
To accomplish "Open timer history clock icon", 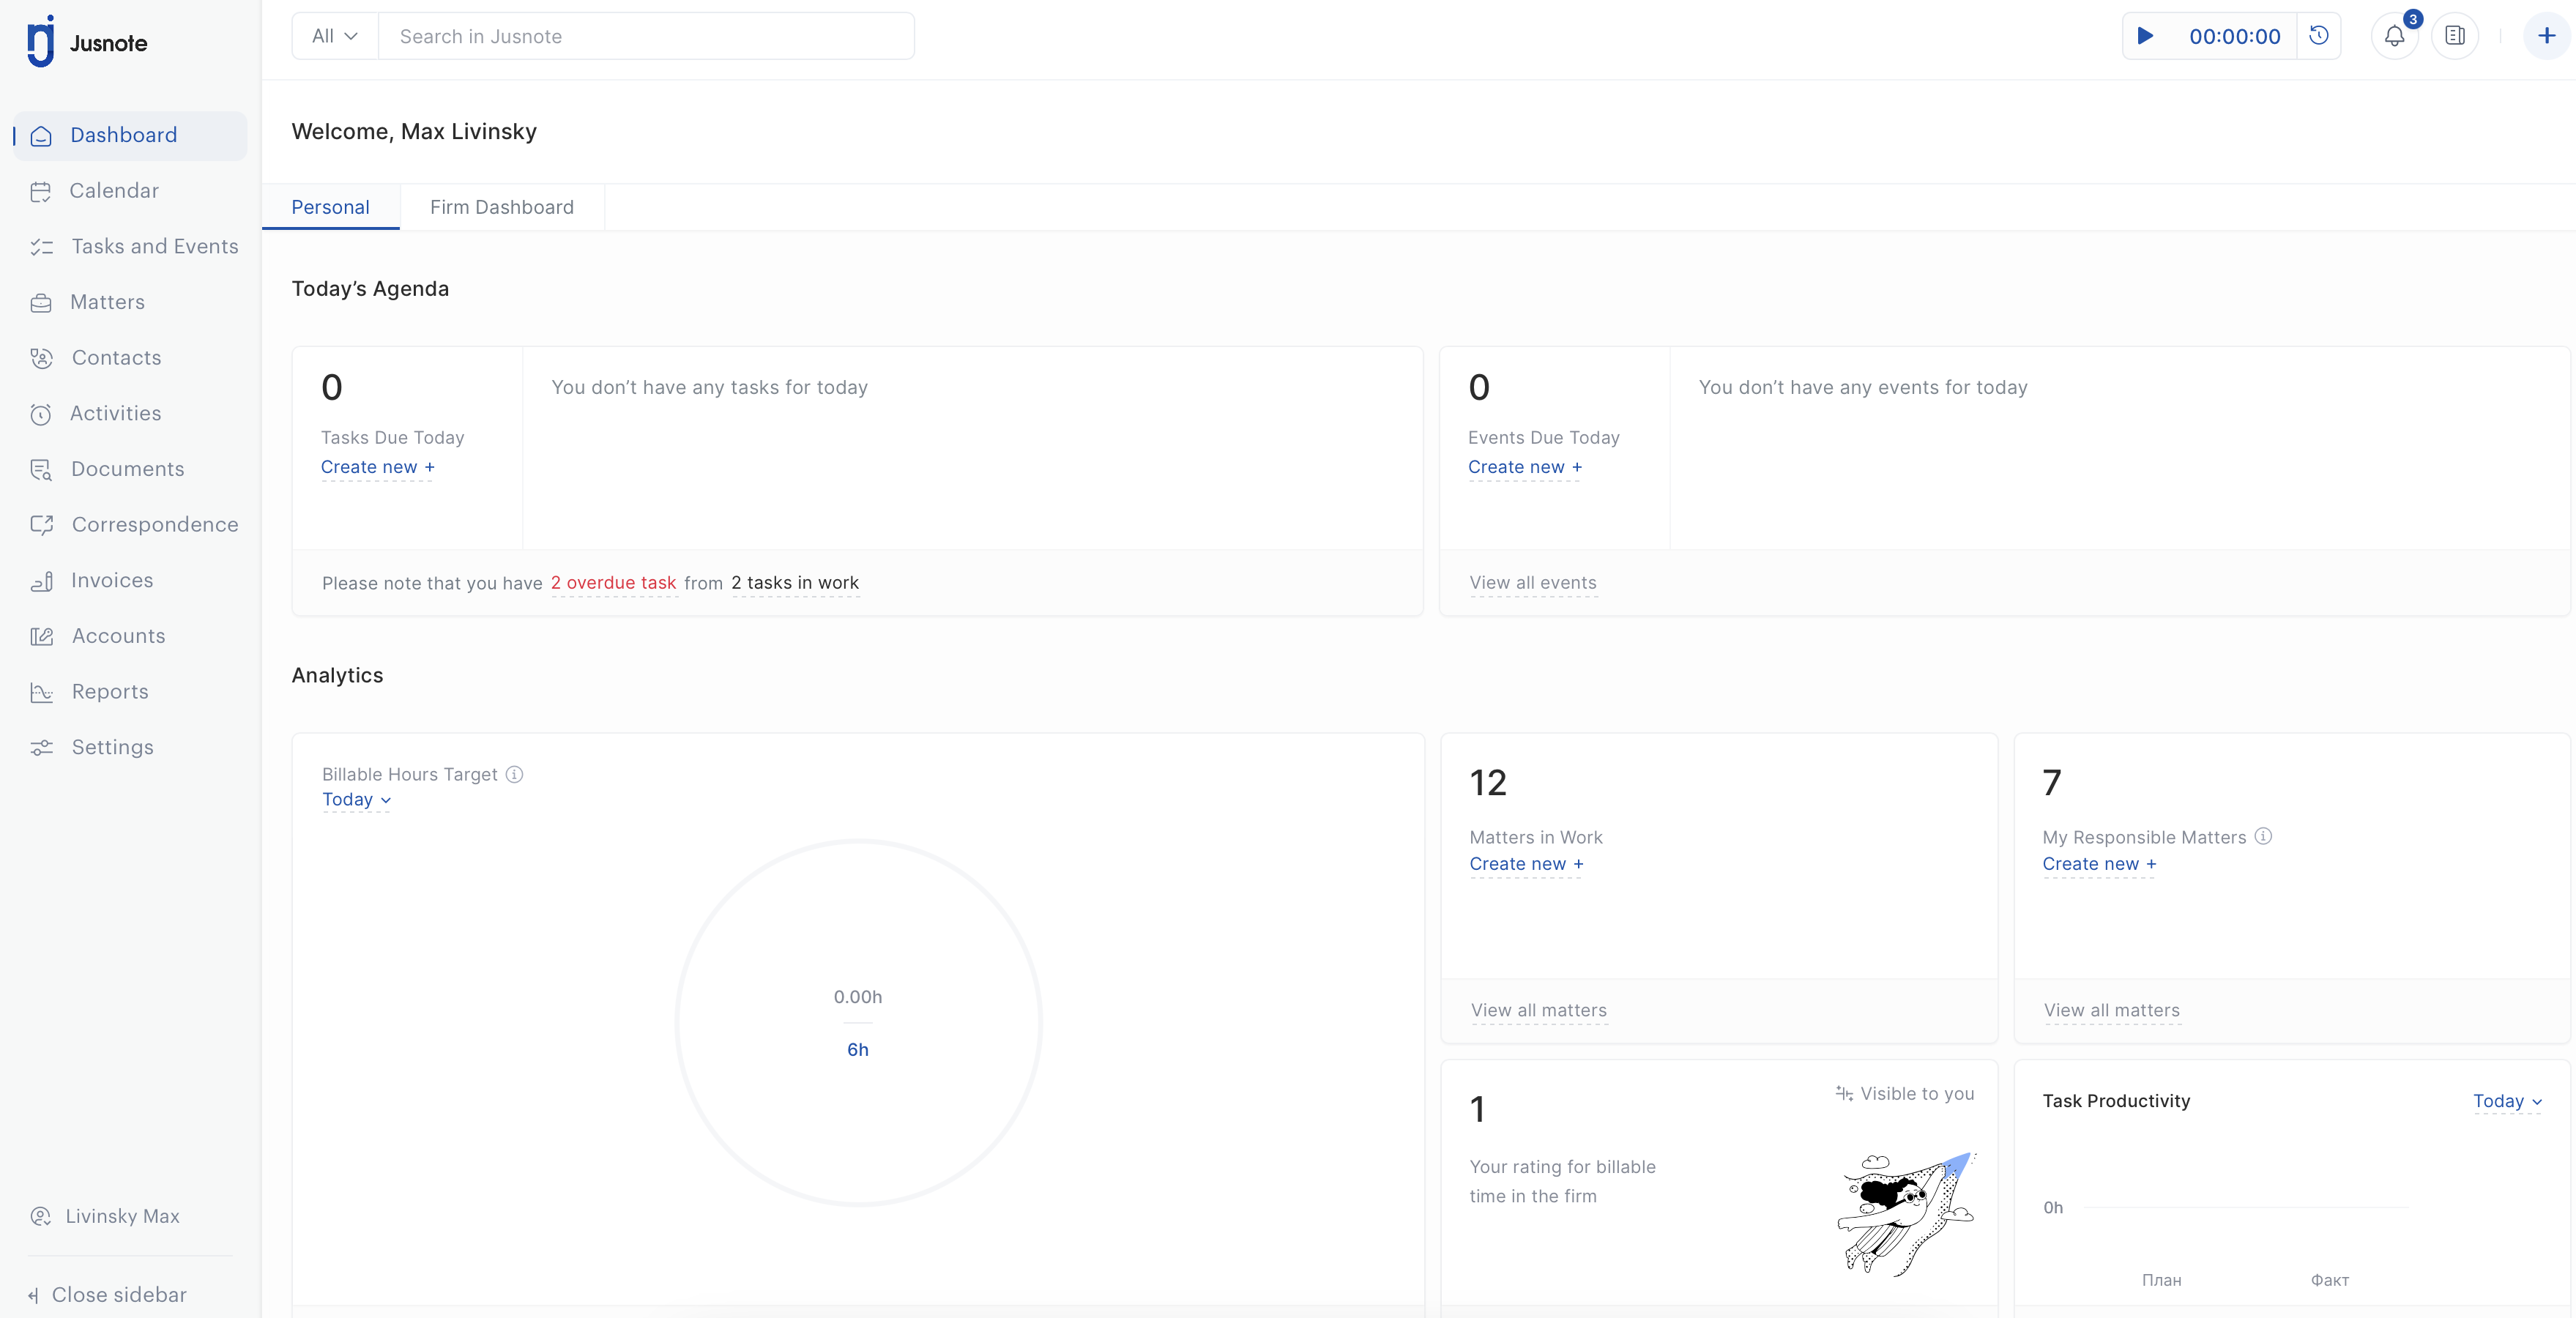I will point(2319,36).
